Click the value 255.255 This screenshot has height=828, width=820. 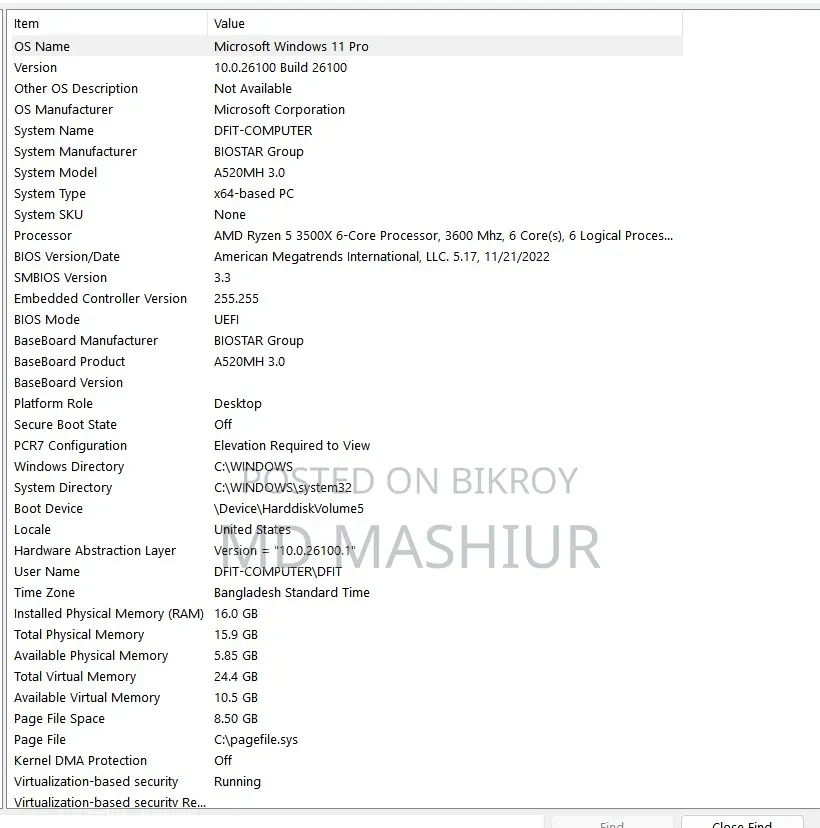tap(236, 299)
